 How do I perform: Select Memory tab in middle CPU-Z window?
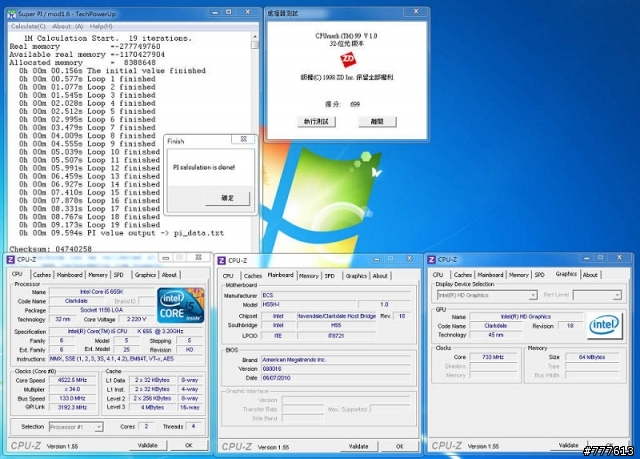[x=309, y=276]
